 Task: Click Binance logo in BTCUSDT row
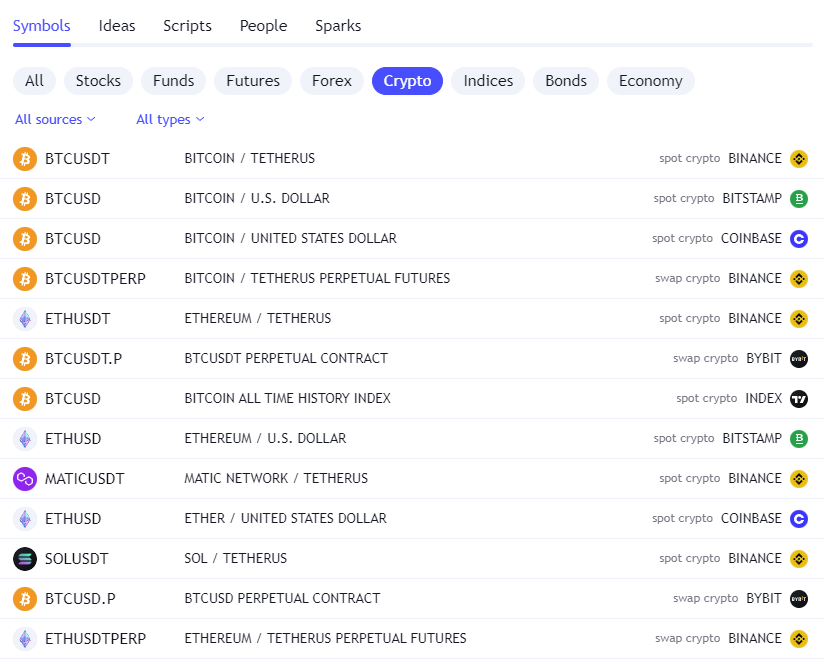click(799, 159)
